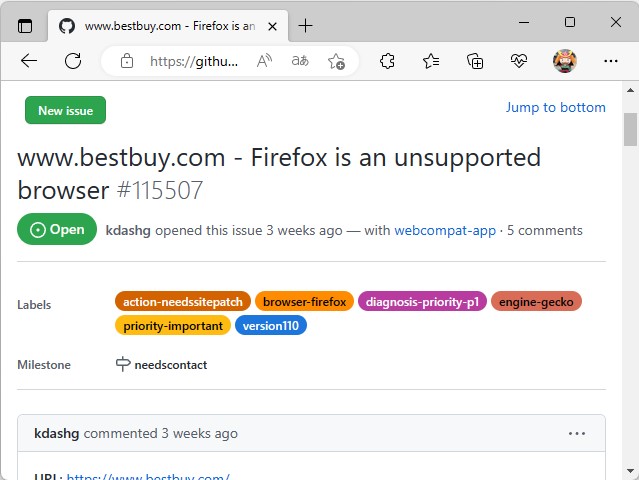This screenshot has width=639, height=480.
Task: Click the scrollbar up arrow
Action: (630, 90)
